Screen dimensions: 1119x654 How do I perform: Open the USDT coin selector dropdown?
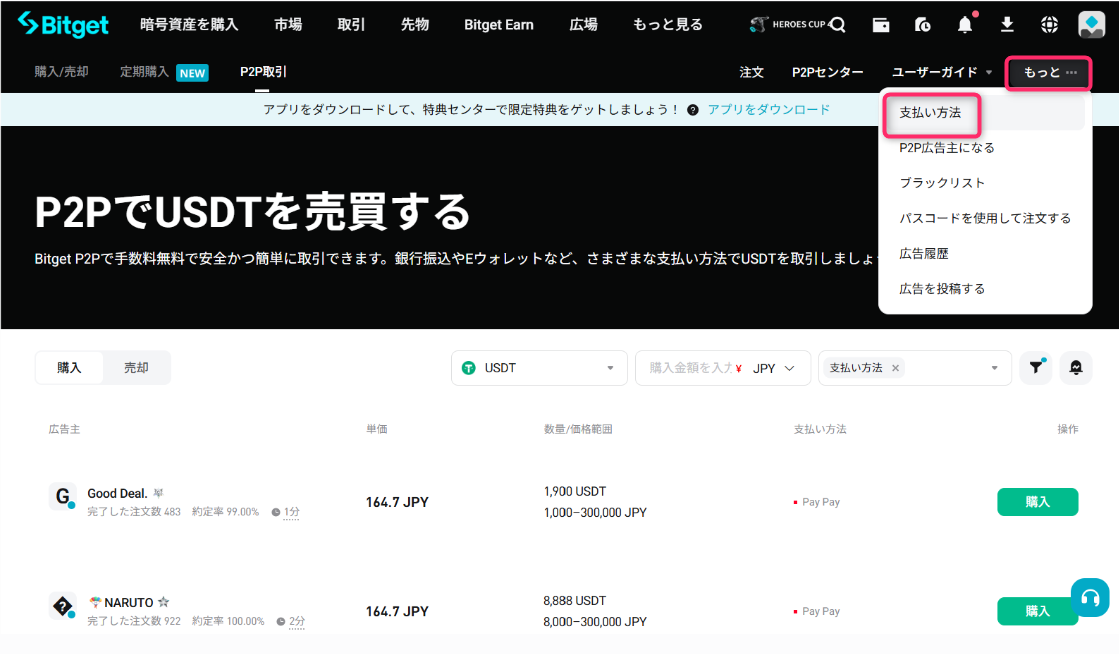tap(538, 368)
